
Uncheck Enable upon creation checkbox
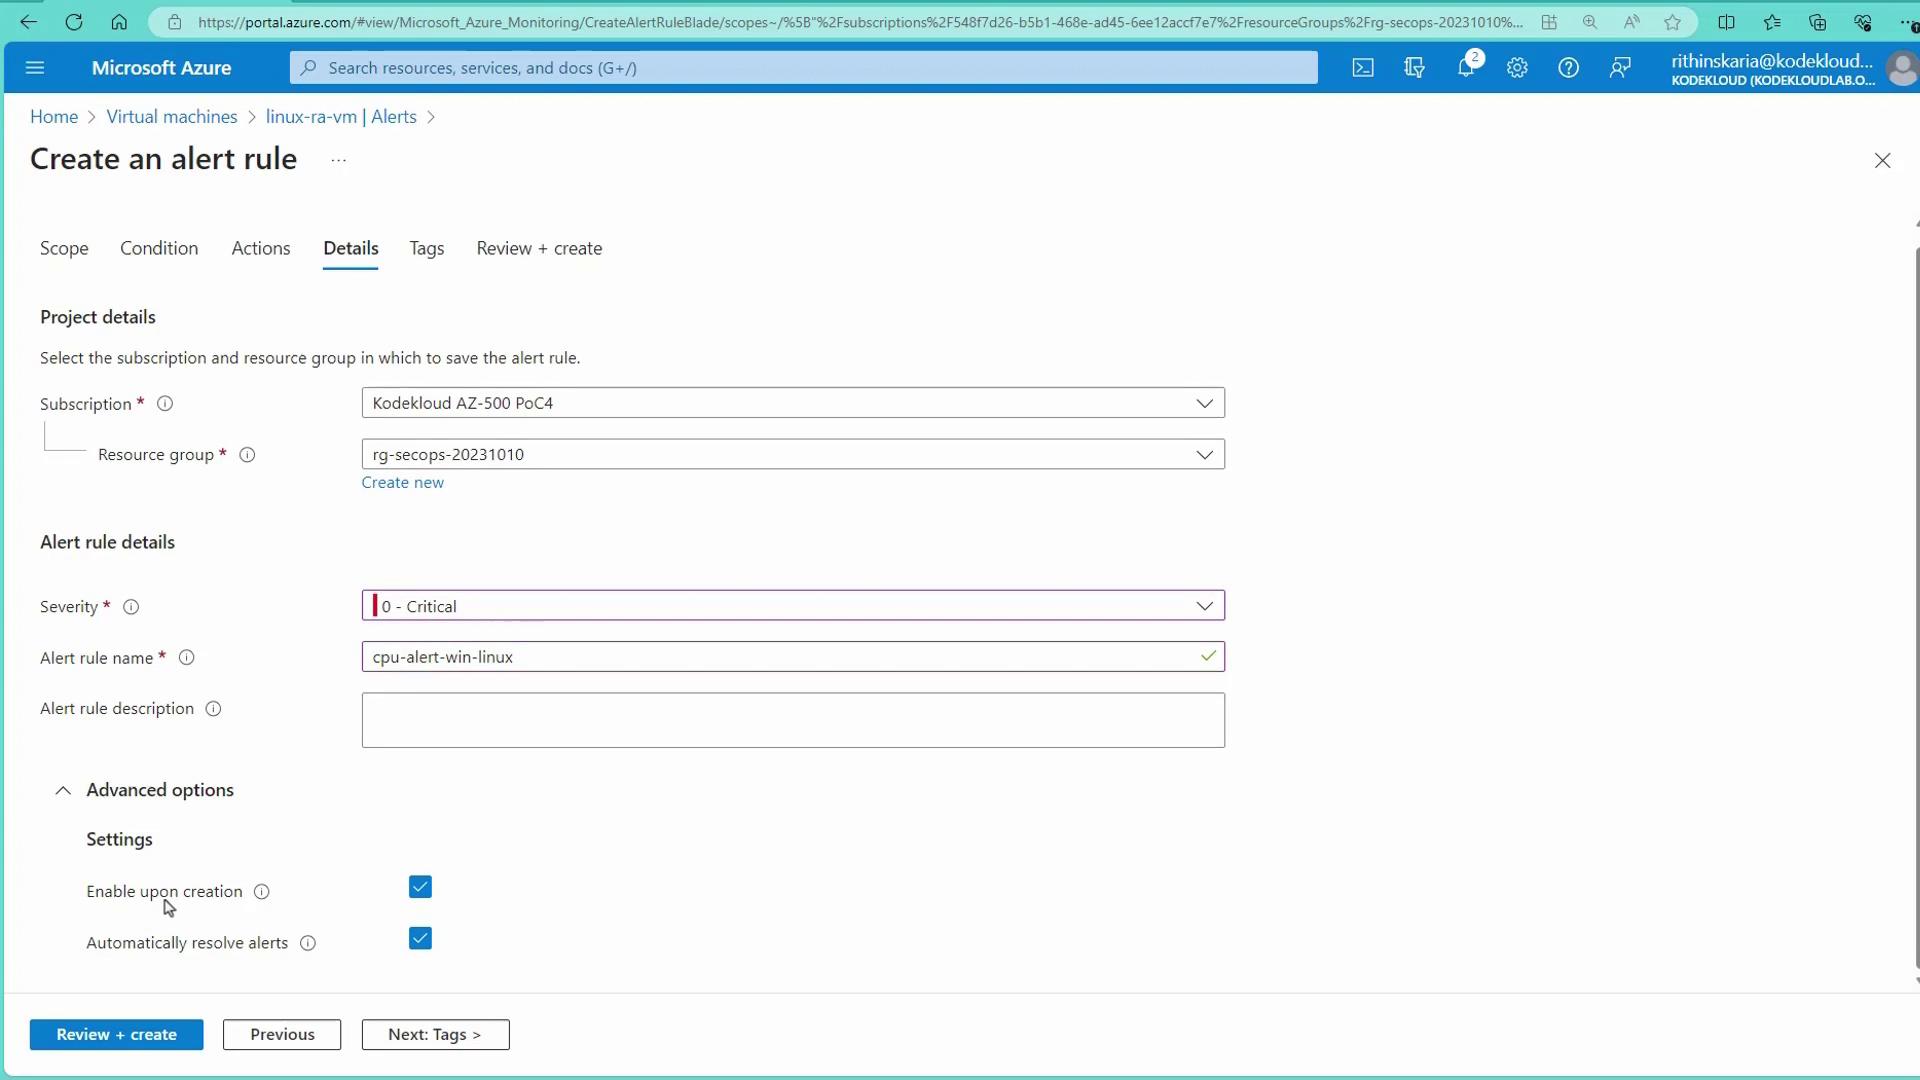420,887
